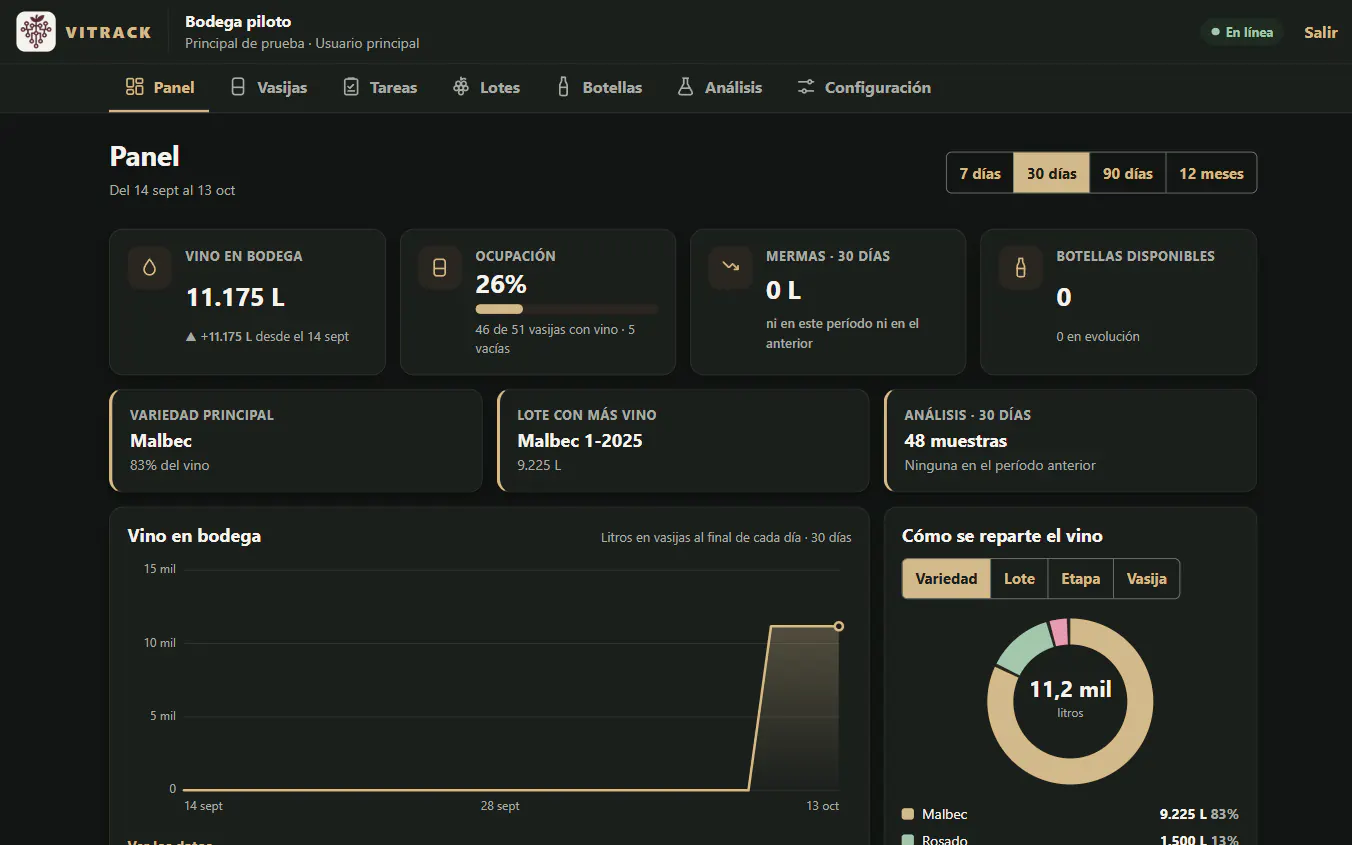1352x845 pixels.
Task: Navigate to the Lotes tab
Action: 486,88
